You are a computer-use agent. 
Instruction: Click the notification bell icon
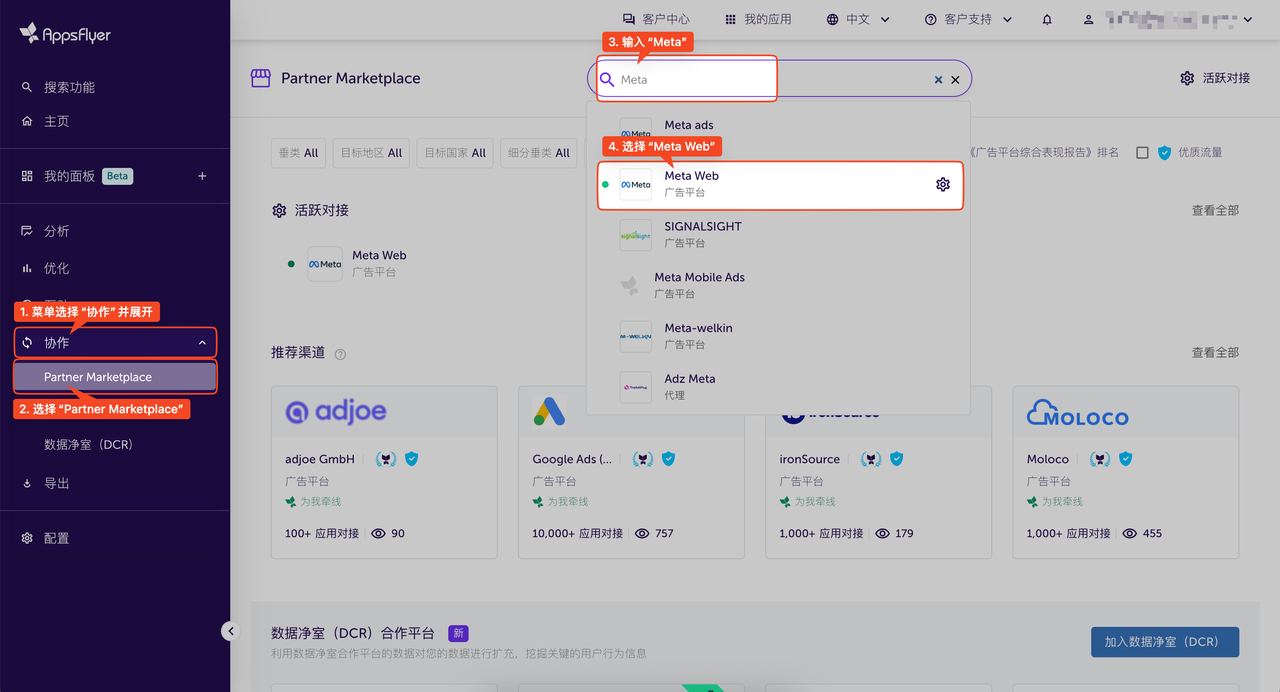click(1047, 20)
